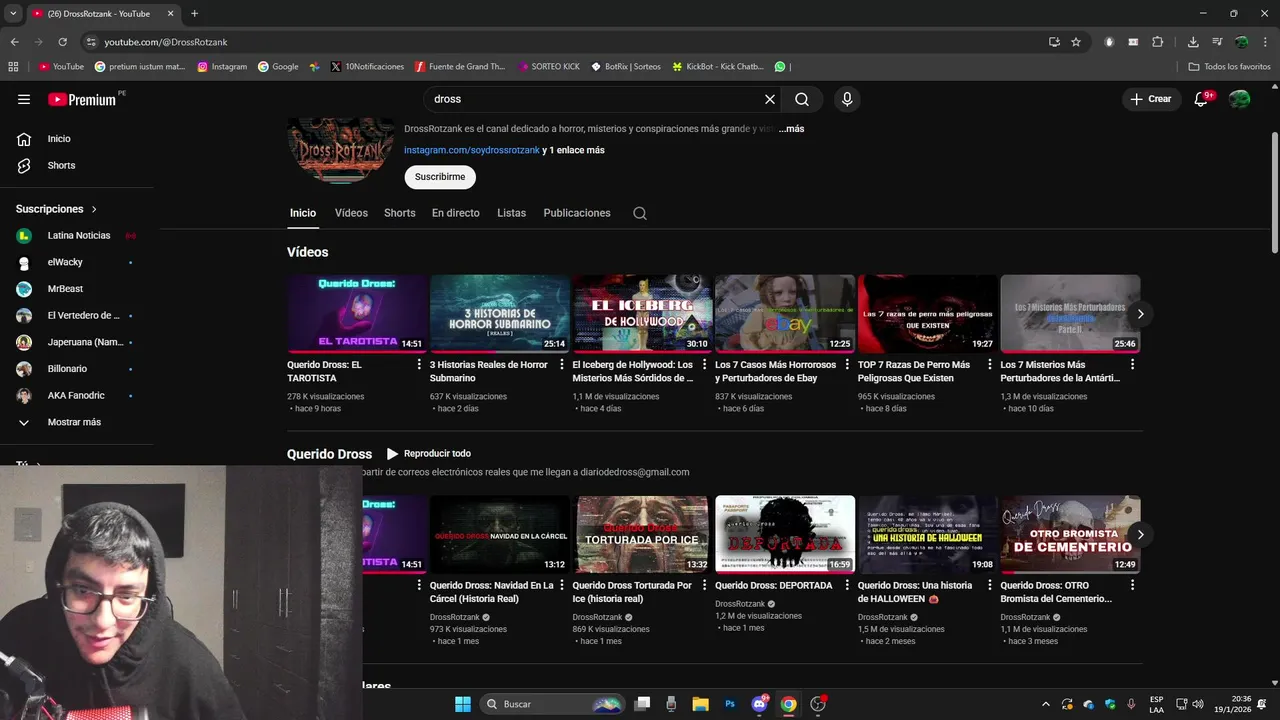Switch to the Shorts channel tab
The height and width of the screenshot is (720, 1280).
(x=400, y=213)
